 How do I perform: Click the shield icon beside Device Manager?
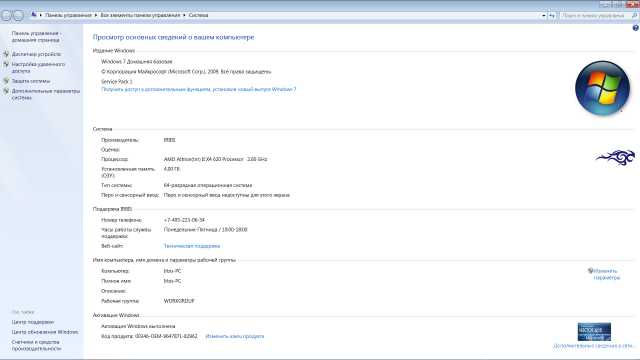pos(6,54)
